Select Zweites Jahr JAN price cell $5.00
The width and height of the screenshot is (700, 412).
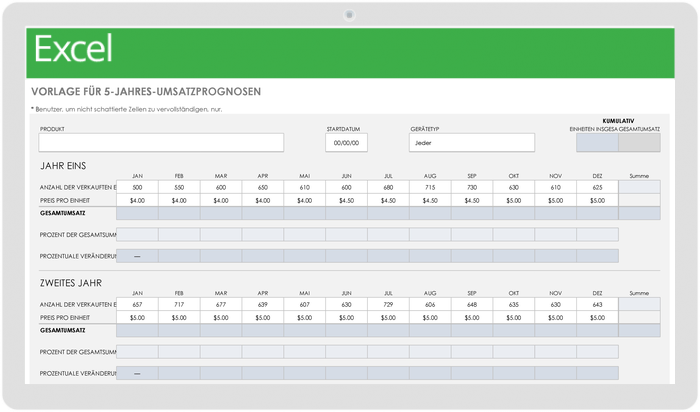(x=137, y=318)
